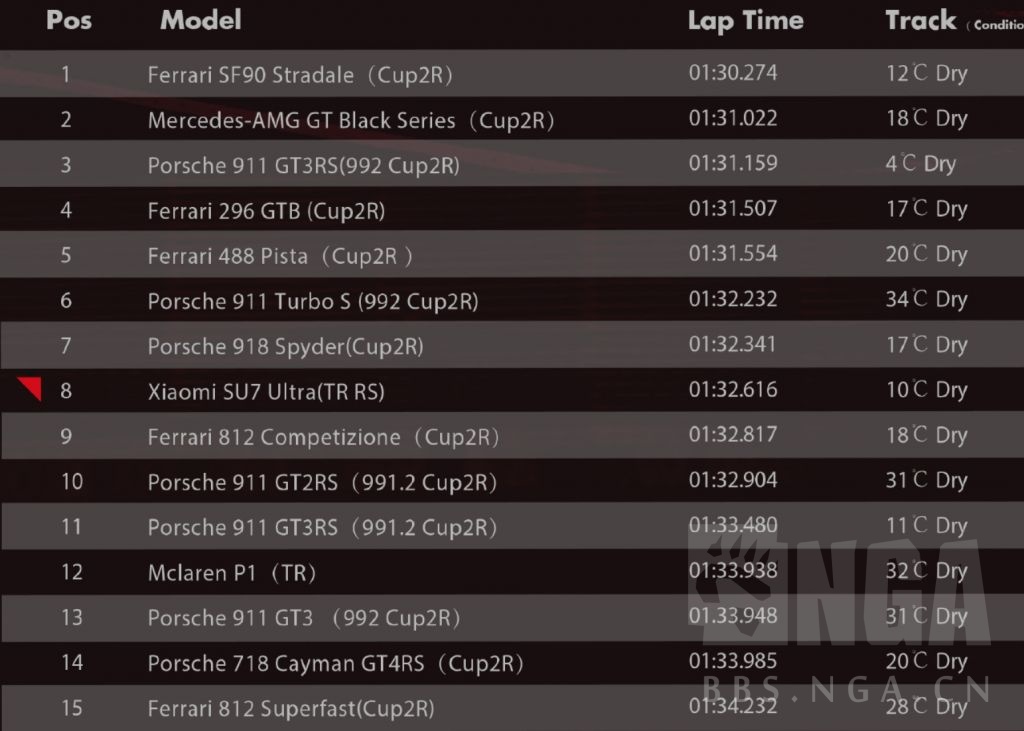Select the "Track" conditions column header

click(x=921, y=21)
